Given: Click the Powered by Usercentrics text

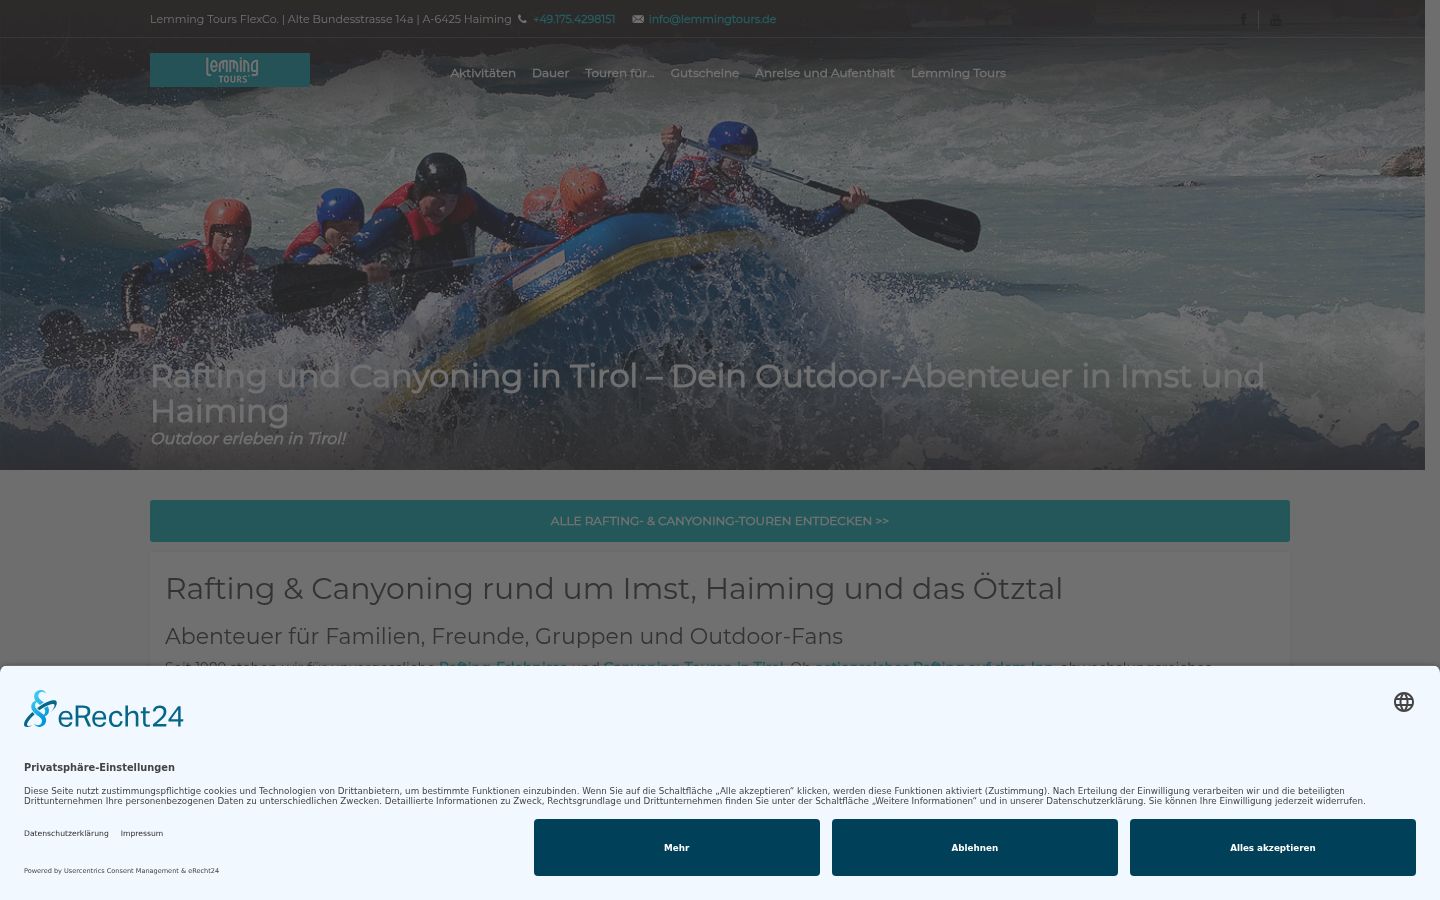Looking at the screenshot, I should [121, 871].
